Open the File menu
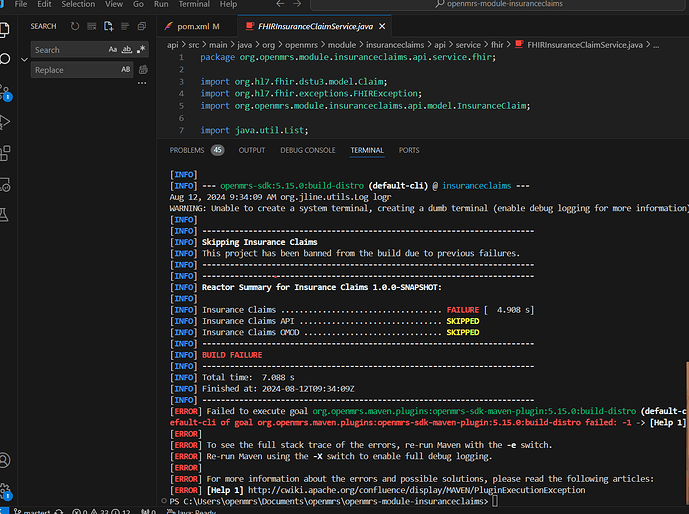 point(21,4)
